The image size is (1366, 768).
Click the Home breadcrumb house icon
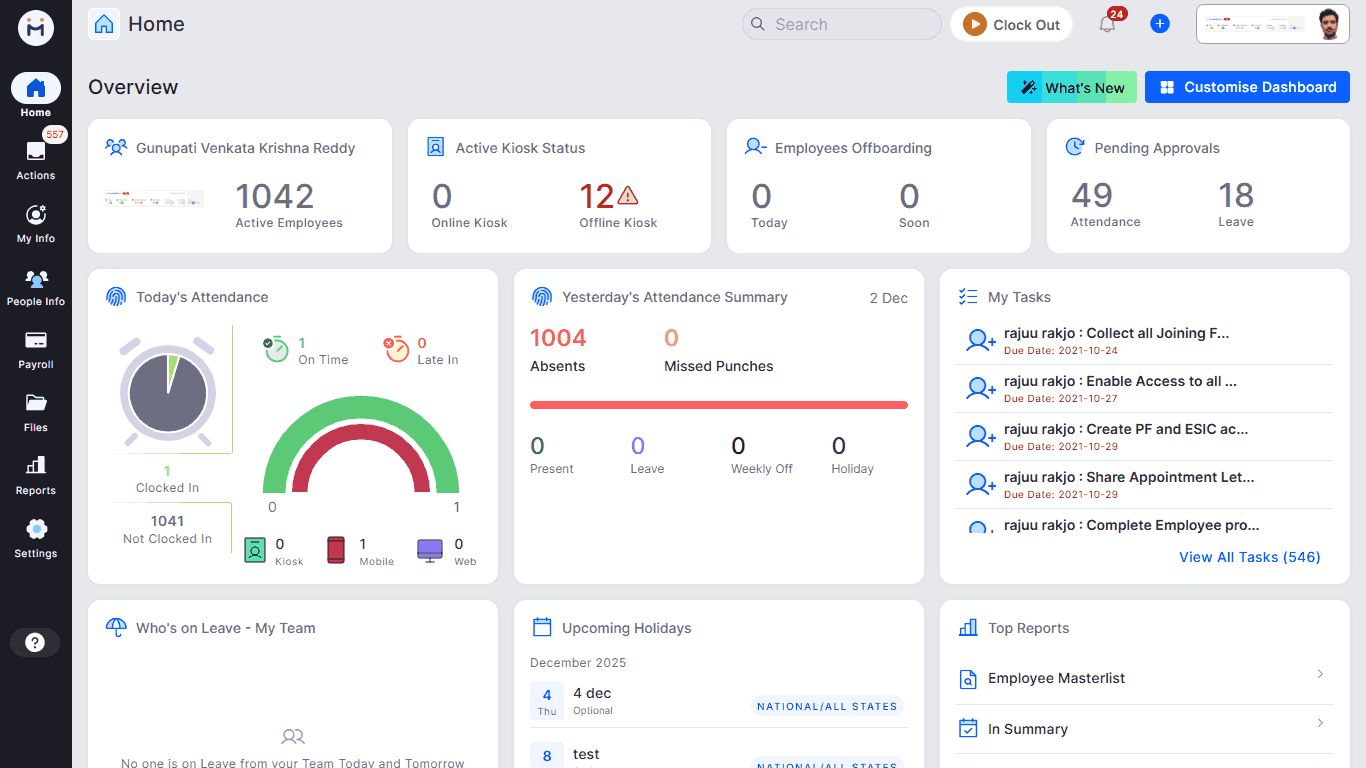click(104, 24)
